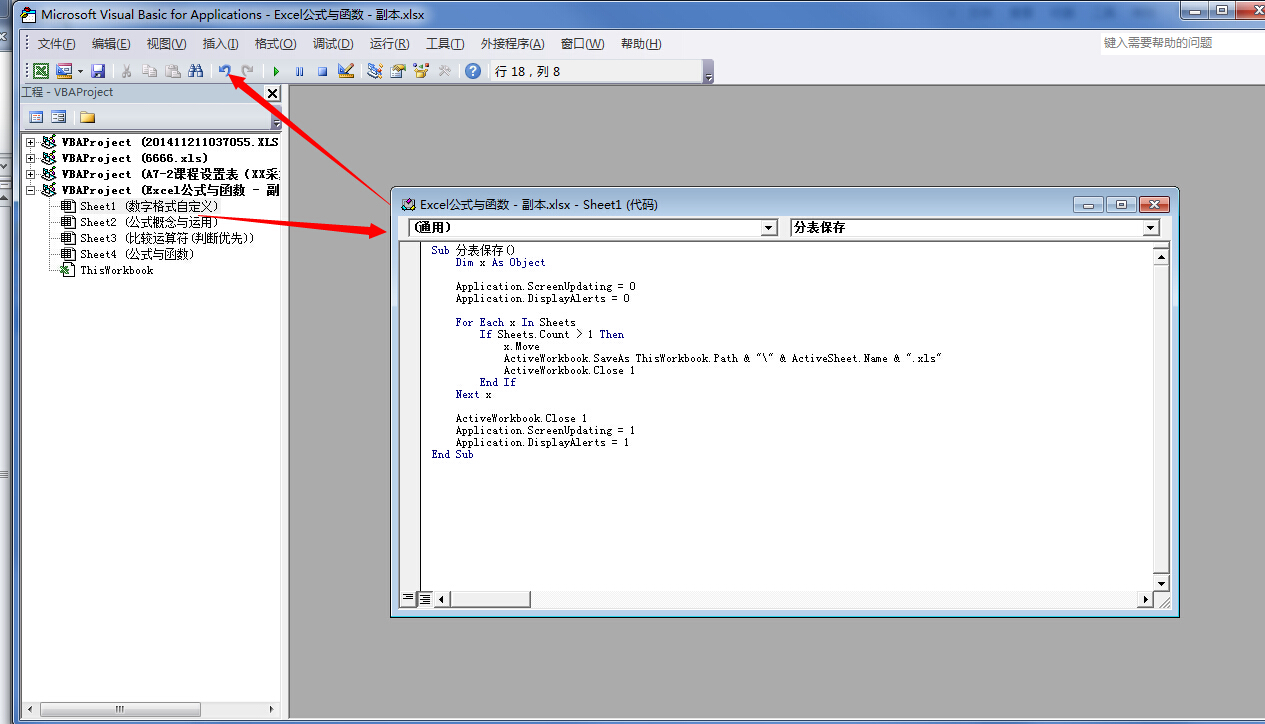Click the 'For Each x In Sheets' line
The height and width of the screenshot is (724, 1265).
(515, 322)
